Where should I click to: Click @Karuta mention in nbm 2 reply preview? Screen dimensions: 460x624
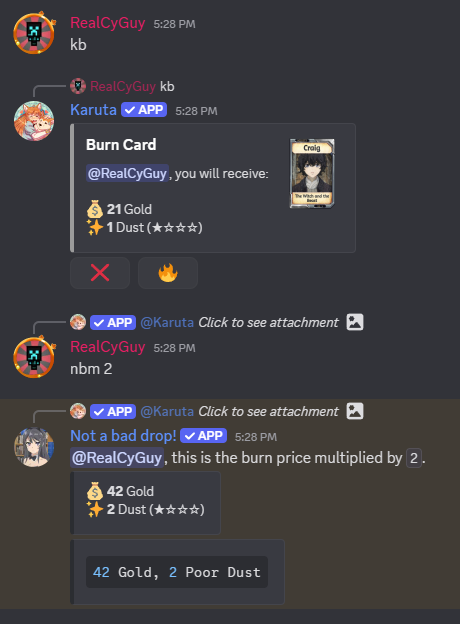point(167,322)
